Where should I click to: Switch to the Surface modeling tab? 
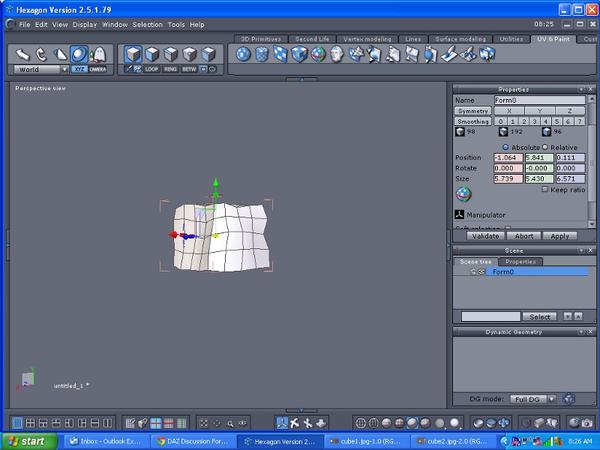460,39
